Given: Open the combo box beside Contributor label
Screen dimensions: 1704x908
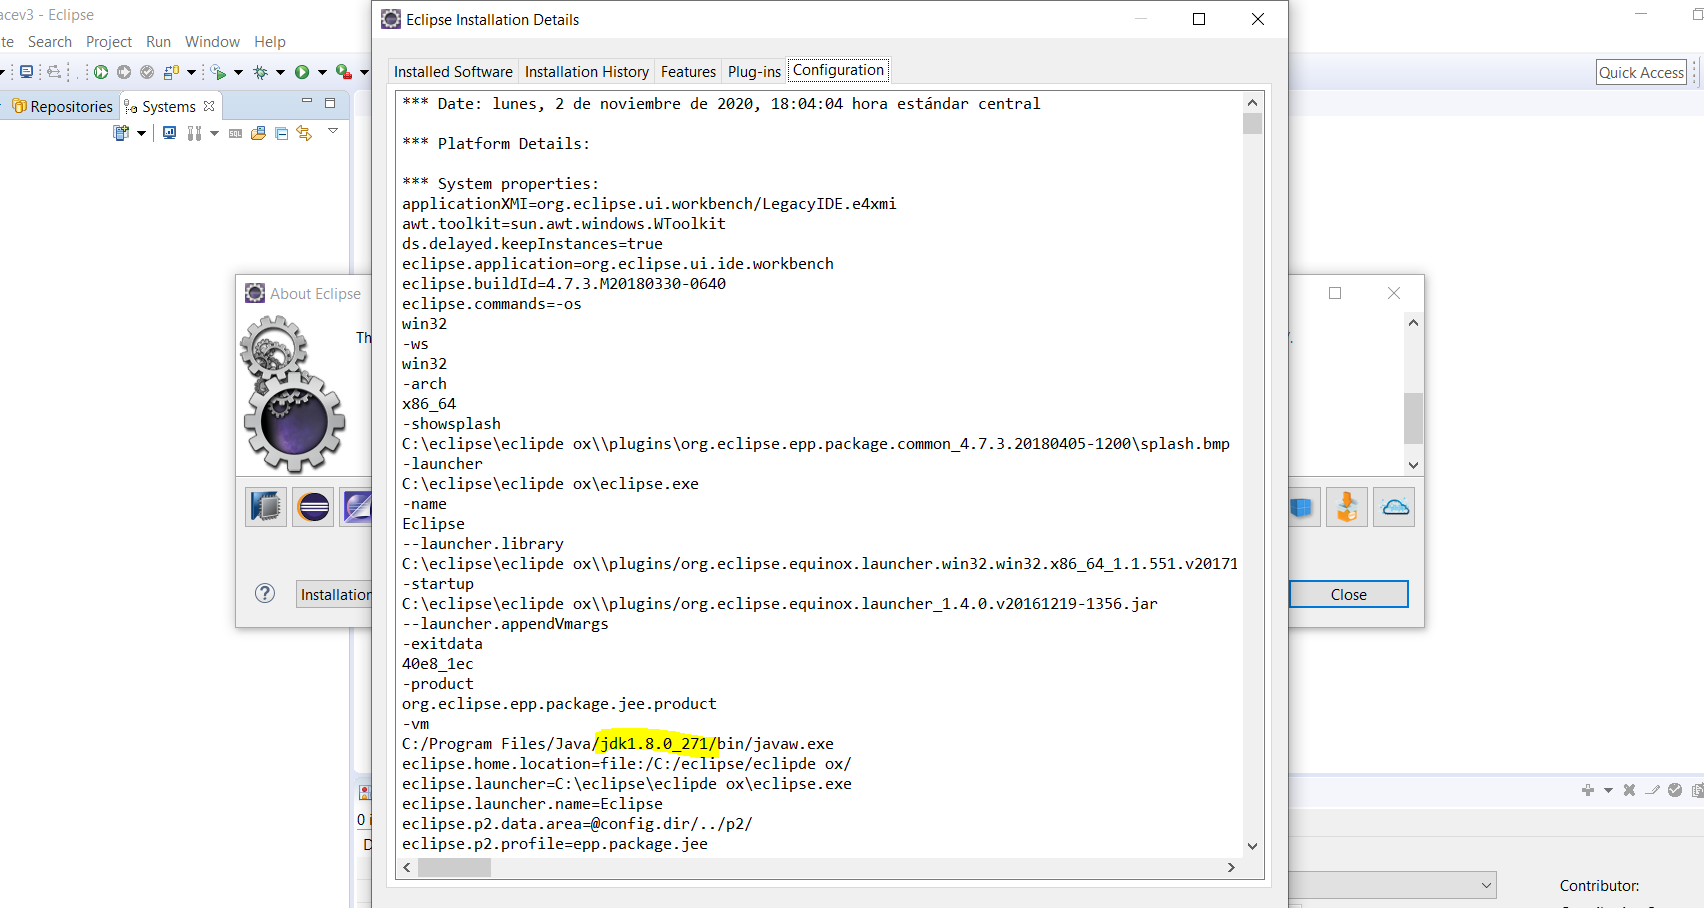Looking at the screenshot, I should pyautogui.click(x=1394, y=885).
